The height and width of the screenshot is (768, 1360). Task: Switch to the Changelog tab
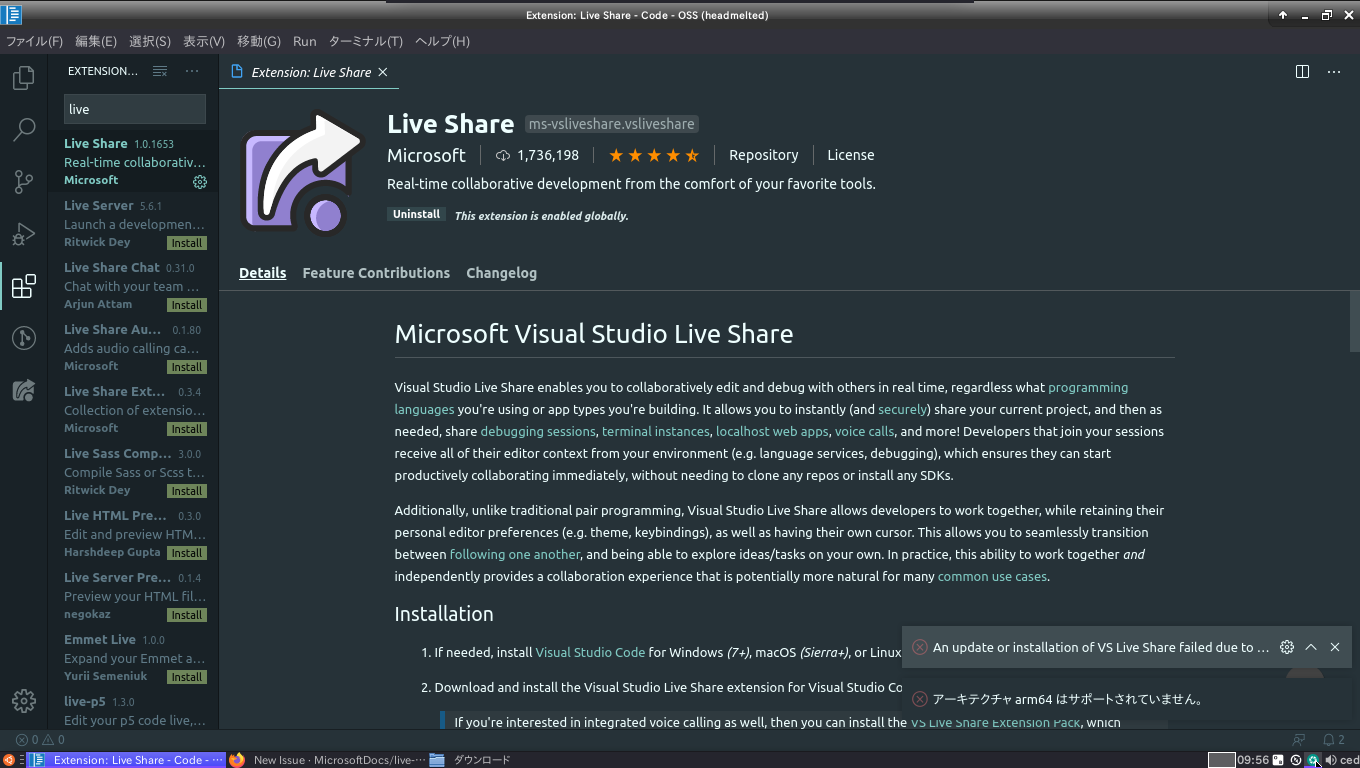pos(501,272)
